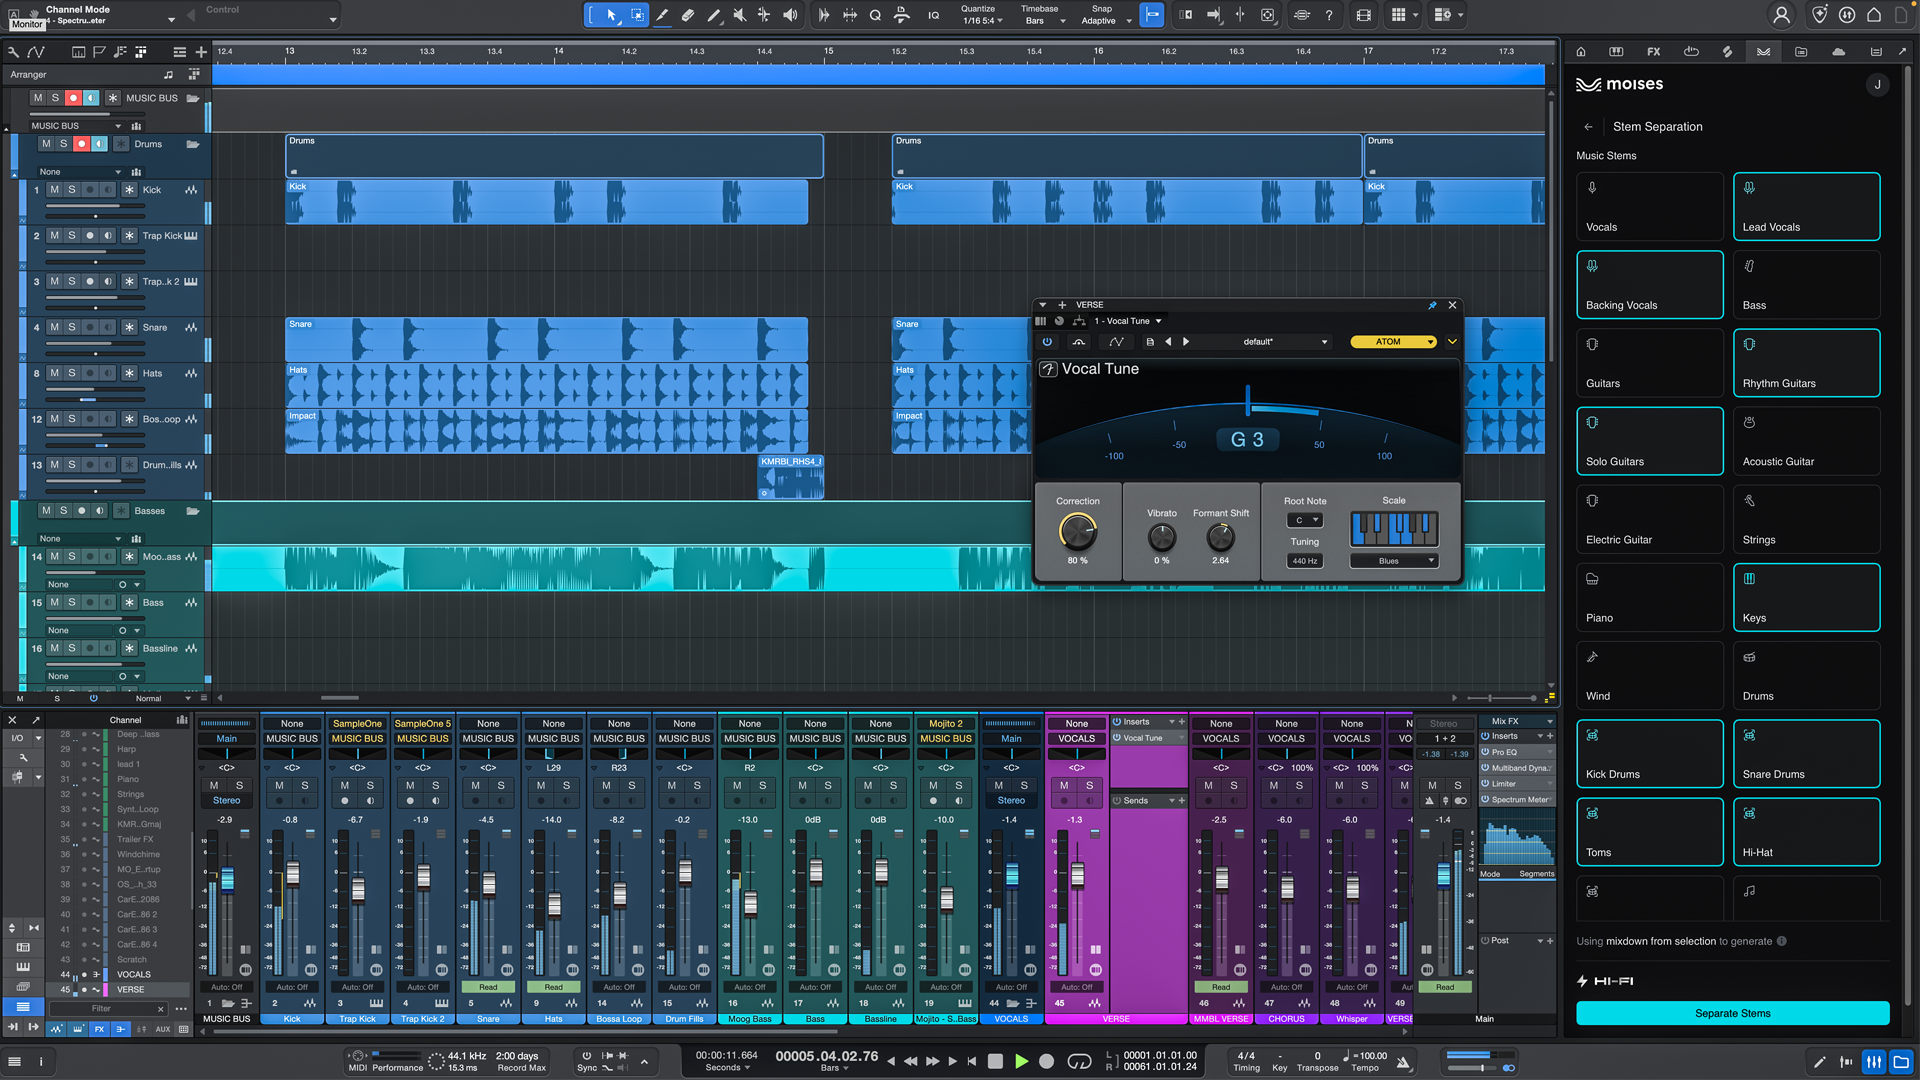Stop playback with the Stop button
This screenshot has width=1920, height=1080.
point(995,1061)
